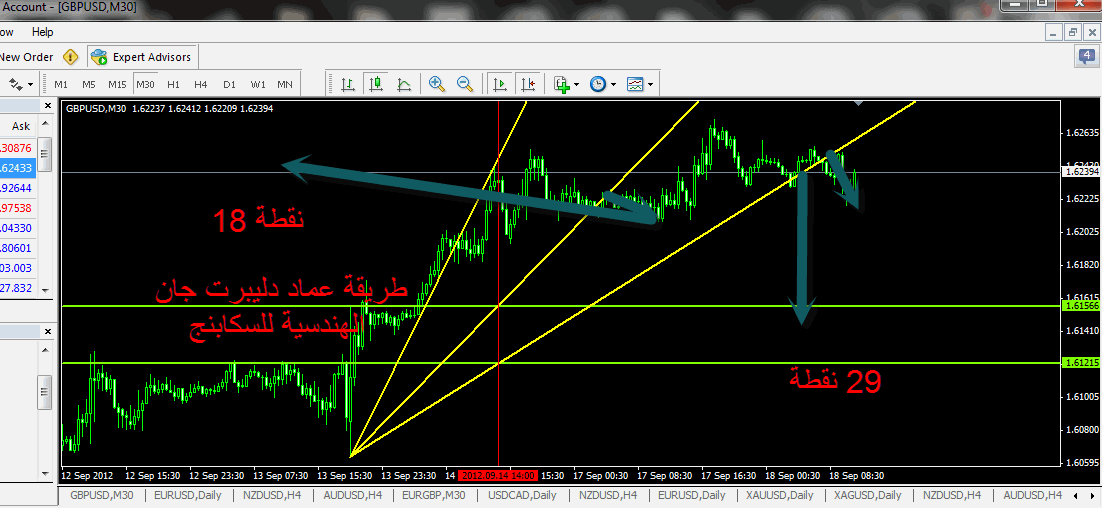Click the Market Watch scrollbar thumb
The width and height of the screenshot is (1102, 508).
(46, 155)
